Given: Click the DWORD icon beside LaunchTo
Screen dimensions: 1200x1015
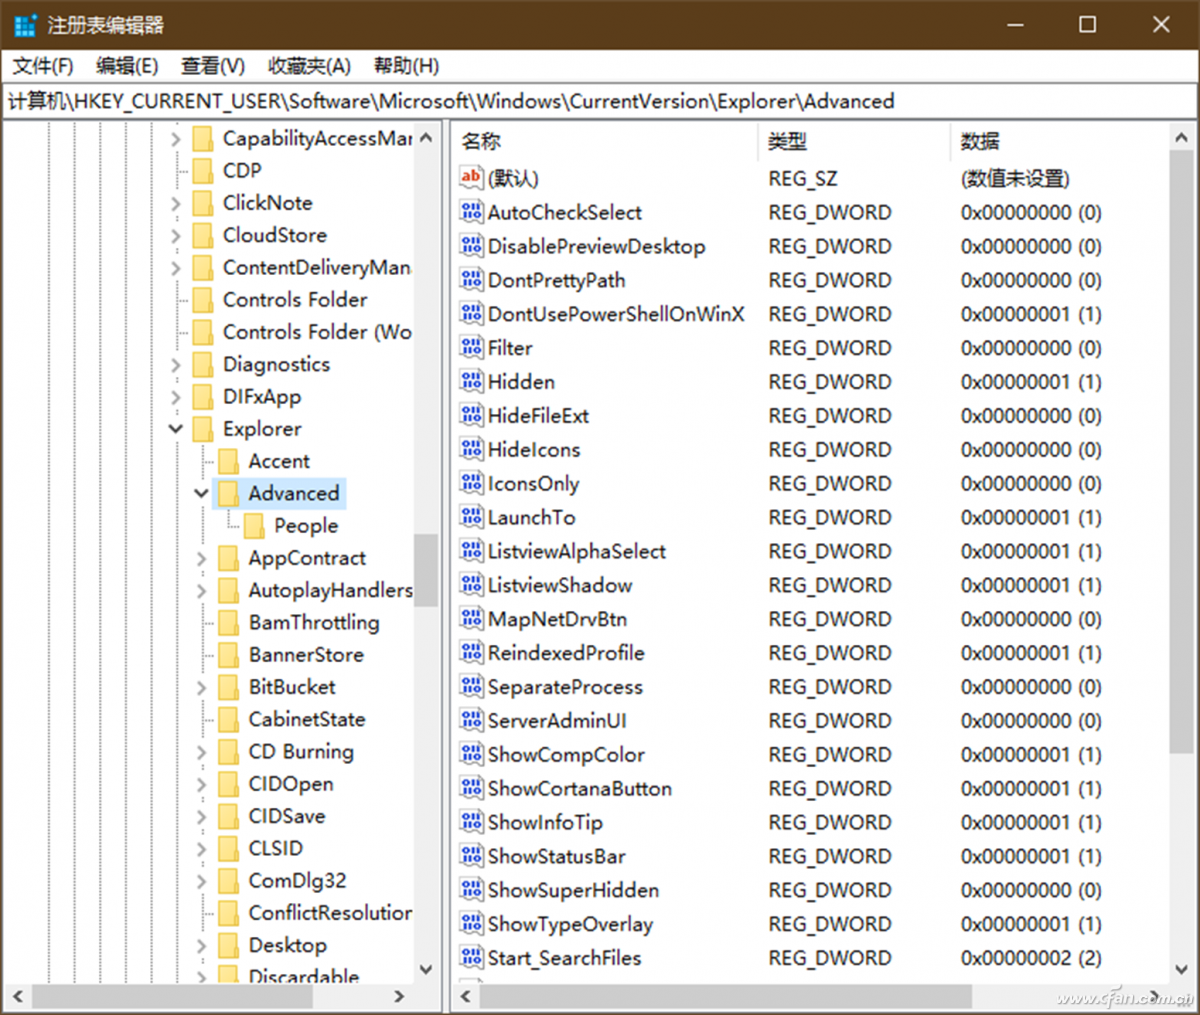Looking at the screenshot, I should (470, 517).
